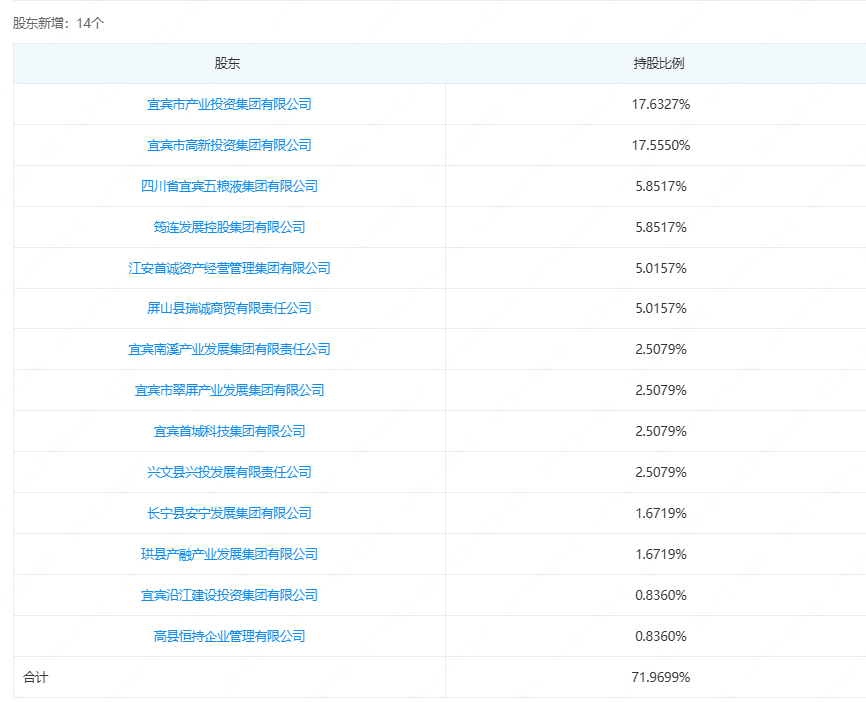
Task: Select the 17.6327% shareholding value
Action: click(x=661, y=104)
